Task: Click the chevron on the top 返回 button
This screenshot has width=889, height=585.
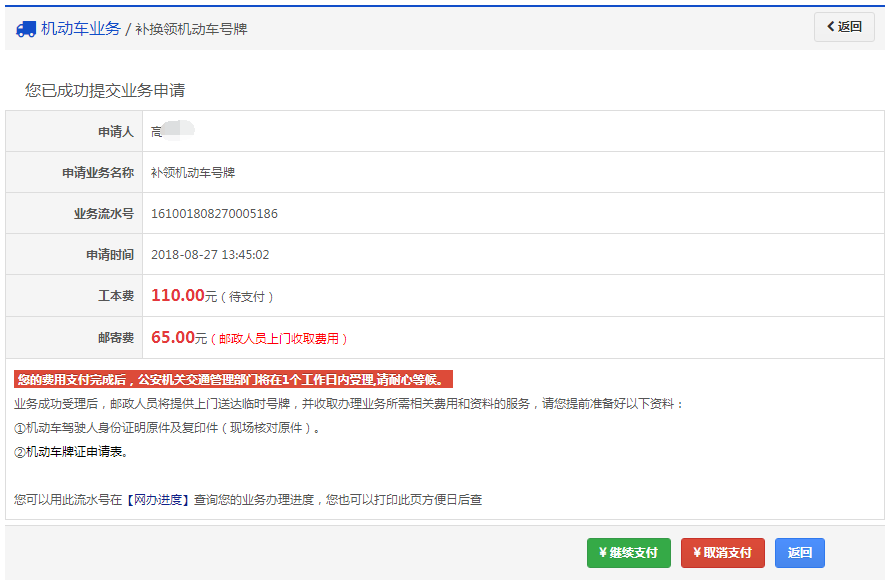Action: click(x=830, y=27)
